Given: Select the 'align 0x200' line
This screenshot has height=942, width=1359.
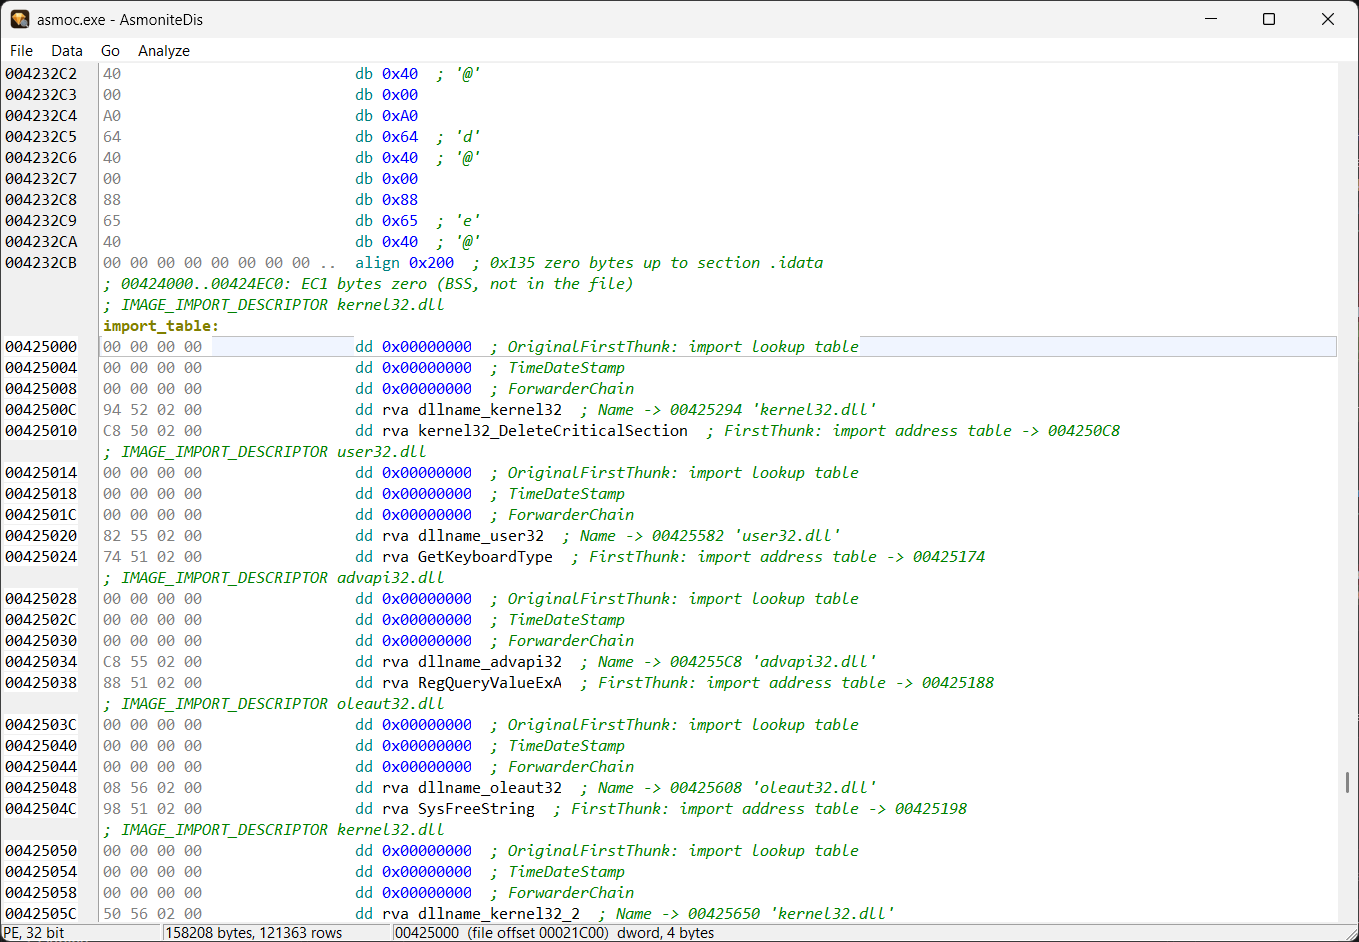Looking at the screenshot, I should point(668,263).
